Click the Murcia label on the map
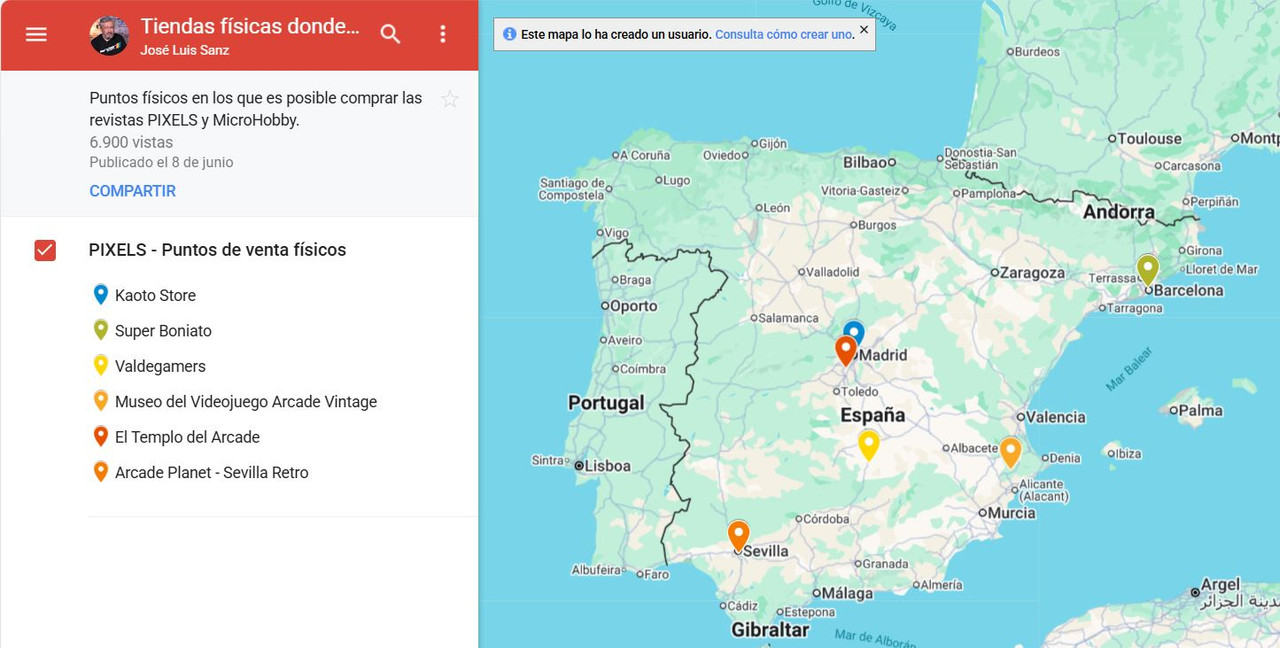Image resolution: width=1280 pixels, height=648 pixels. 1011,513
